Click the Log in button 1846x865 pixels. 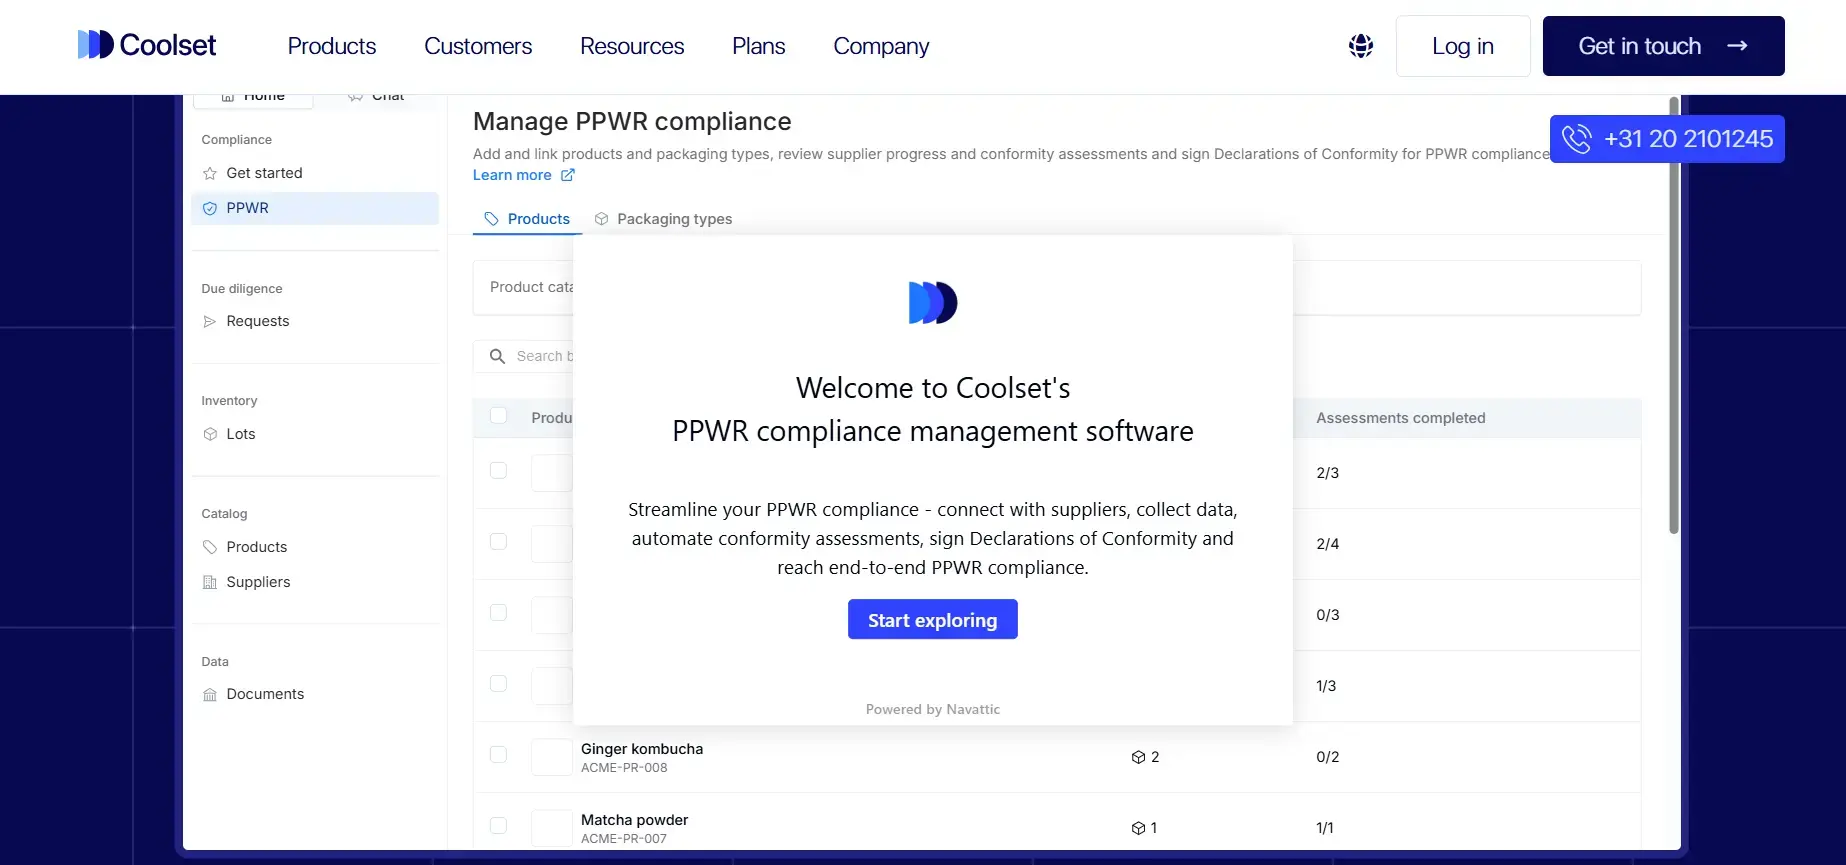point(1463,46)
